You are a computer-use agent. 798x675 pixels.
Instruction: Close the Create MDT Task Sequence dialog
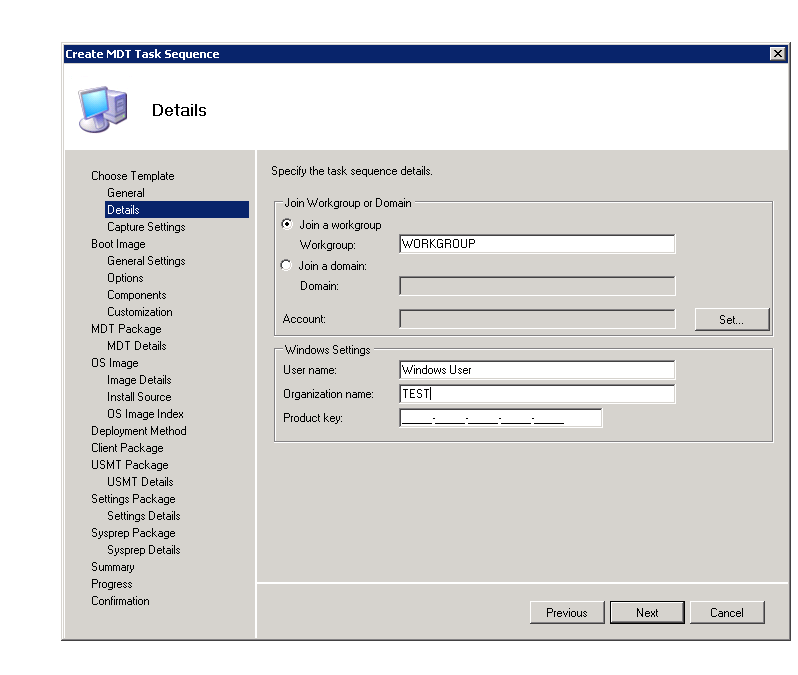777,54
